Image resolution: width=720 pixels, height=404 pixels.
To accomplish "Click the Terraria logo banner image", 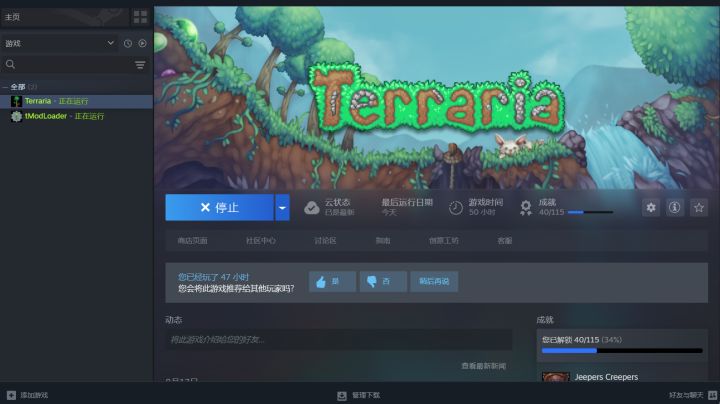I will point(436,99).
